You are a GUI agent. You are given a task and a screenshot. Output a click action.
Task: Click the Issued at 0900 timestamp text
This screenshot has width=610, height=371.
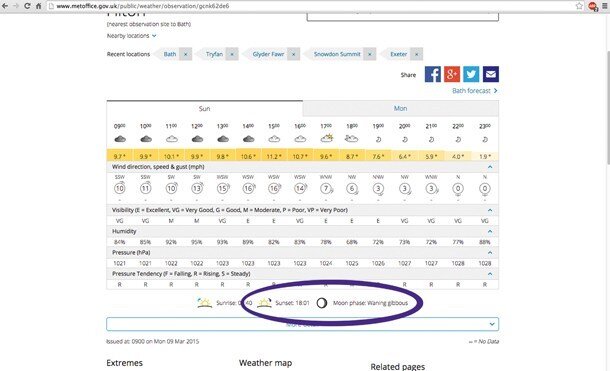(152, 341)
